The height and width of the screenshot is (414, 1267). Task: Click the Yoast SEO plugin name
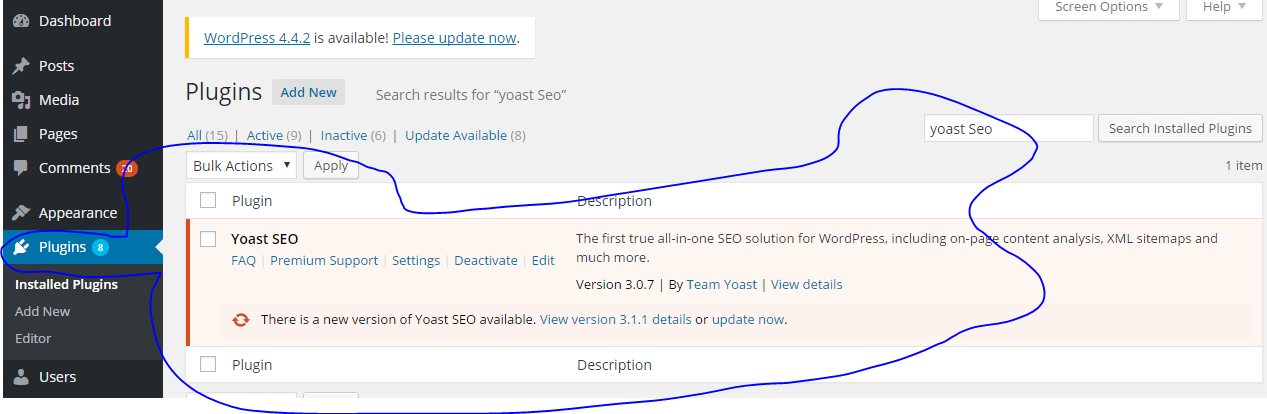click(264, 239)
